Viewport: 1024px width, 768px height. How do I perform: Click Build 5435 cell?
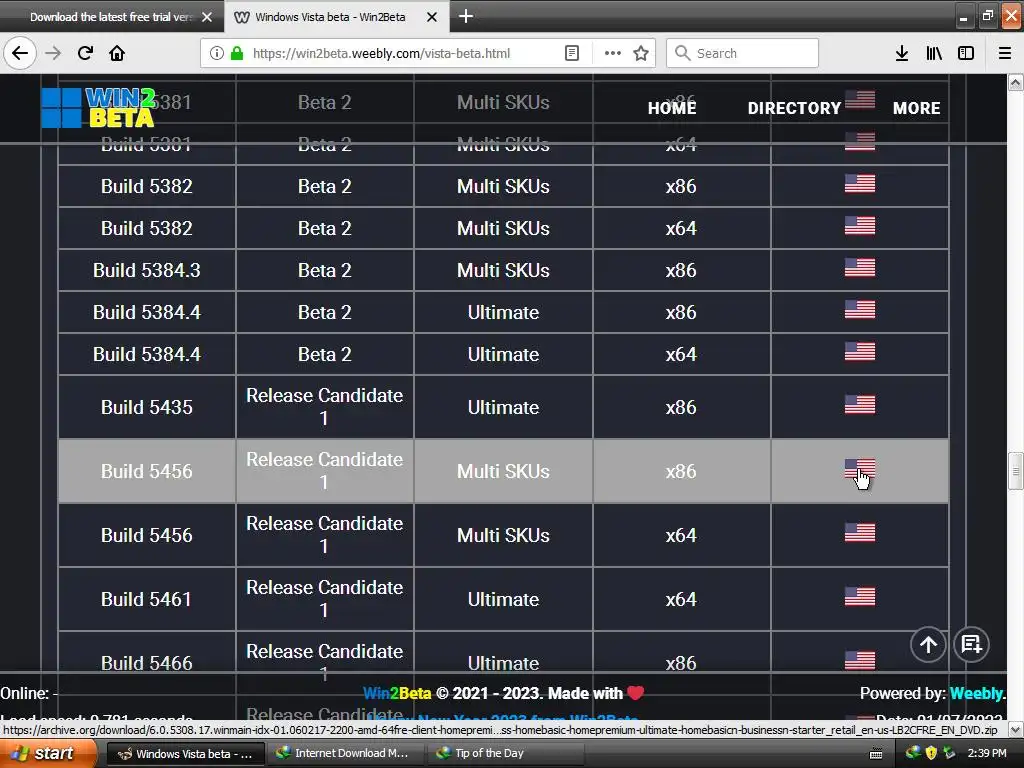146,407
